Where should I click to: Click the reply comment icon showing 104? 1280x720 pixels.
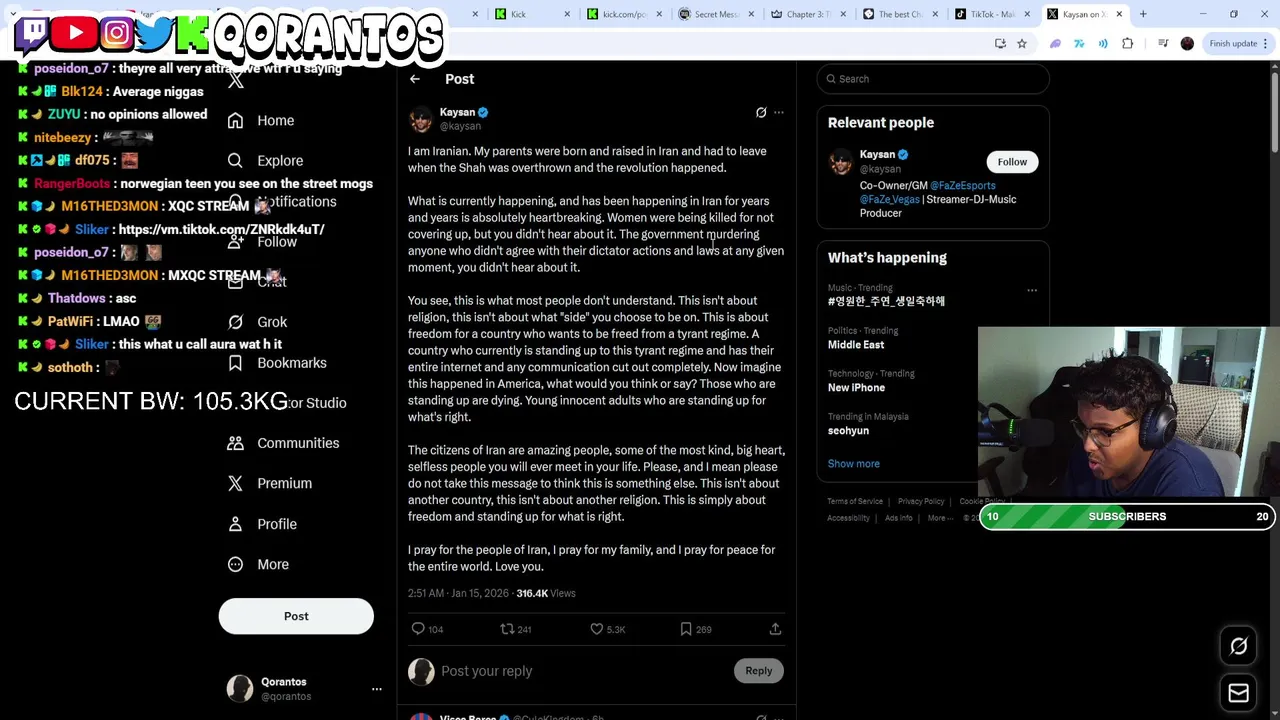click(419, 629)
